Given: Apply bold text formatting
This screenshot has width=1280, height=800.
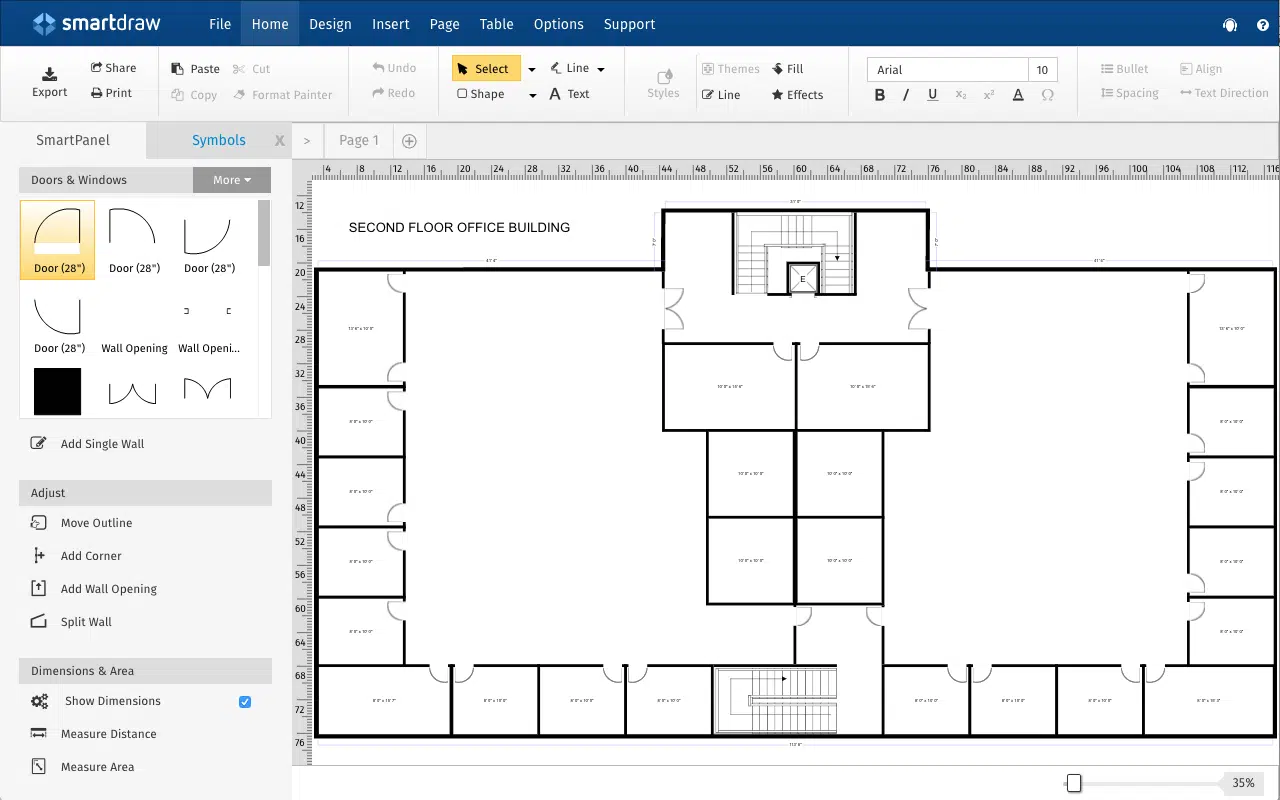Looking at the screenshot, I should 880,95.
